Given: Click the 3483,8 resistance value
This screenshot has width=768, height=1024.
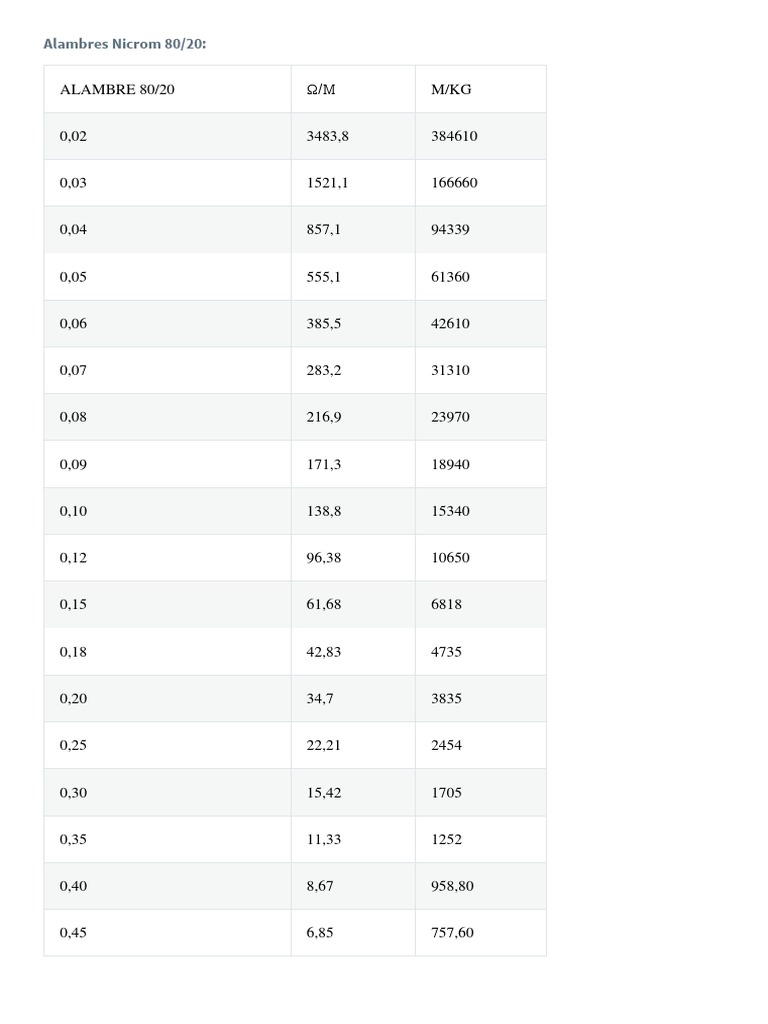Looking at the screenshot, I should (x=327, y=136).
